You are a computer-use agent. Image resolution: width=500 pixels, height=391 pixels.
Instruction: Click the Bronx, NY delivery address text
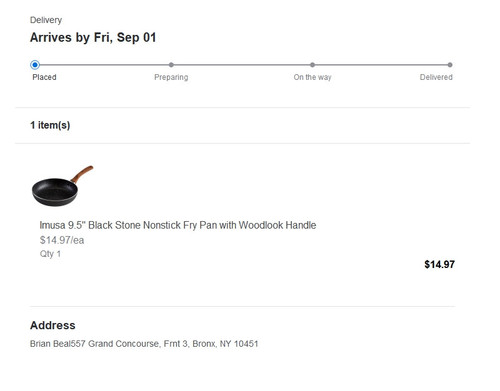pyautogui.click(x=144, y=344)
